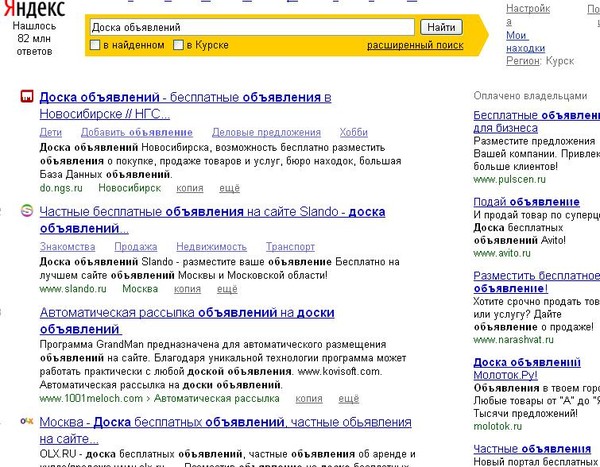Open 'Добавить объявление' sitelink
The height and width of the screenshot is (467, 600).
137,132
